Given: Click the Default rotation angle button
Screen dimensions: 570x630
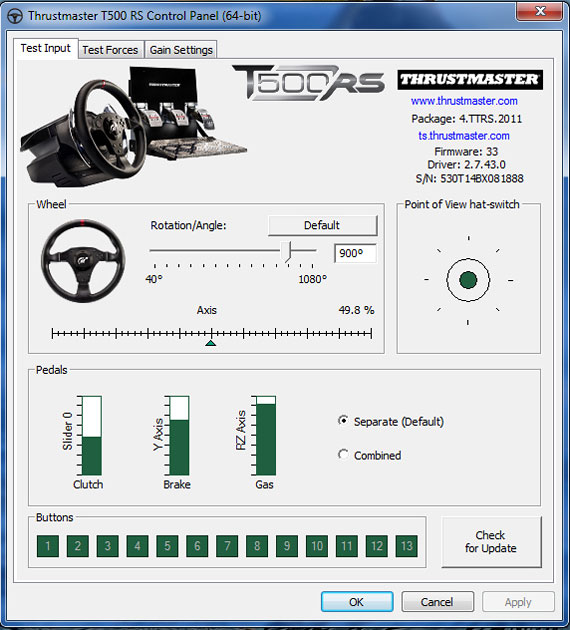Looking at the screenshot, I should (x=323, y=225).
